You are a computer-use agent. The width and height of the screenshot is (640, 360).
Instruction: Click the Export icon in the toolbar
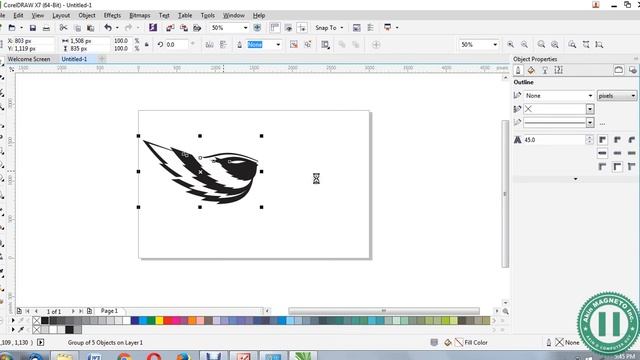pos(184,28)
